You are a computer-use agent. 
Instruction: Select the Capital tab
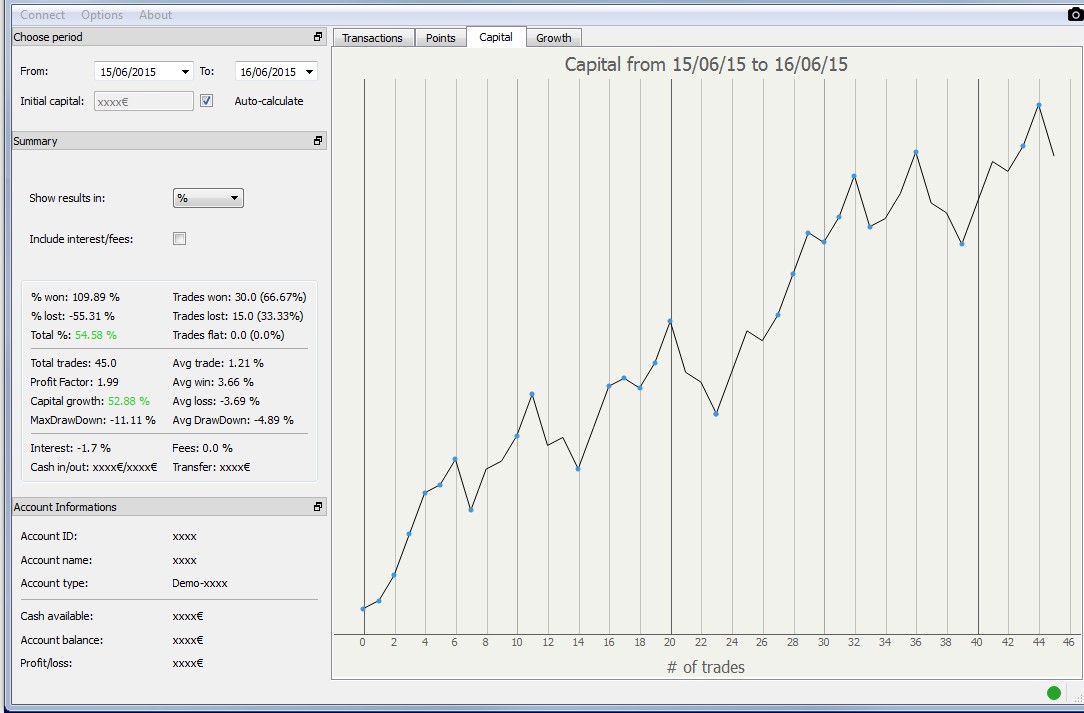coord(496,37)
